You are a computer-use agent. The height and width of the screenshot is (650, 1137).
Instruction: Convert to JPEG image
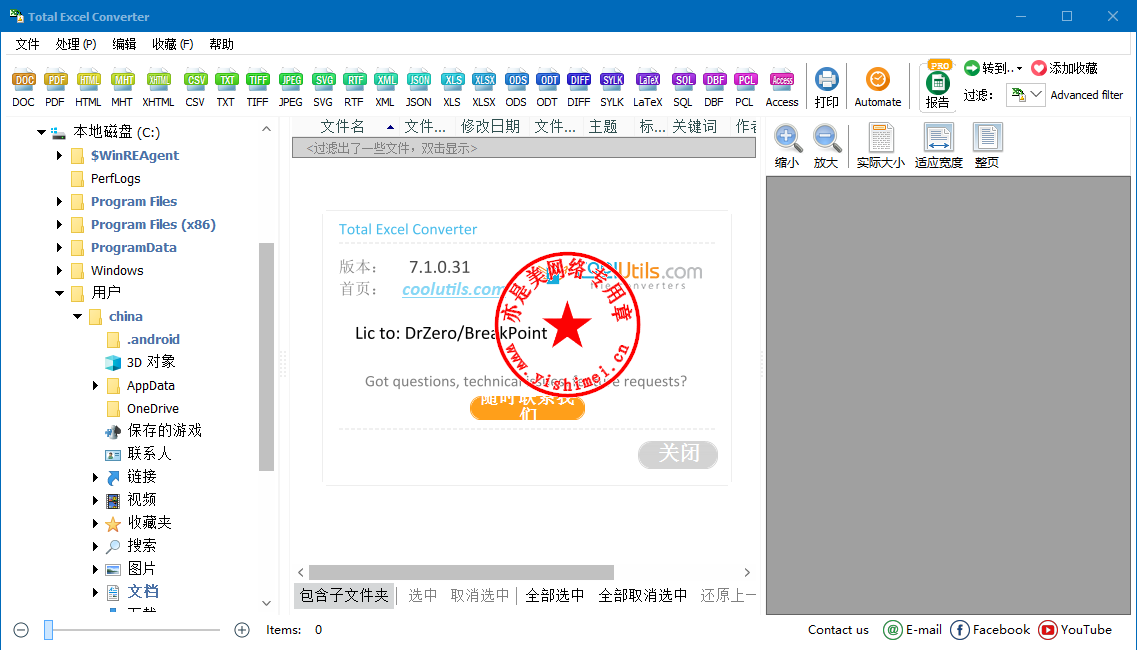pyautogui.click(x=291, y=87)
